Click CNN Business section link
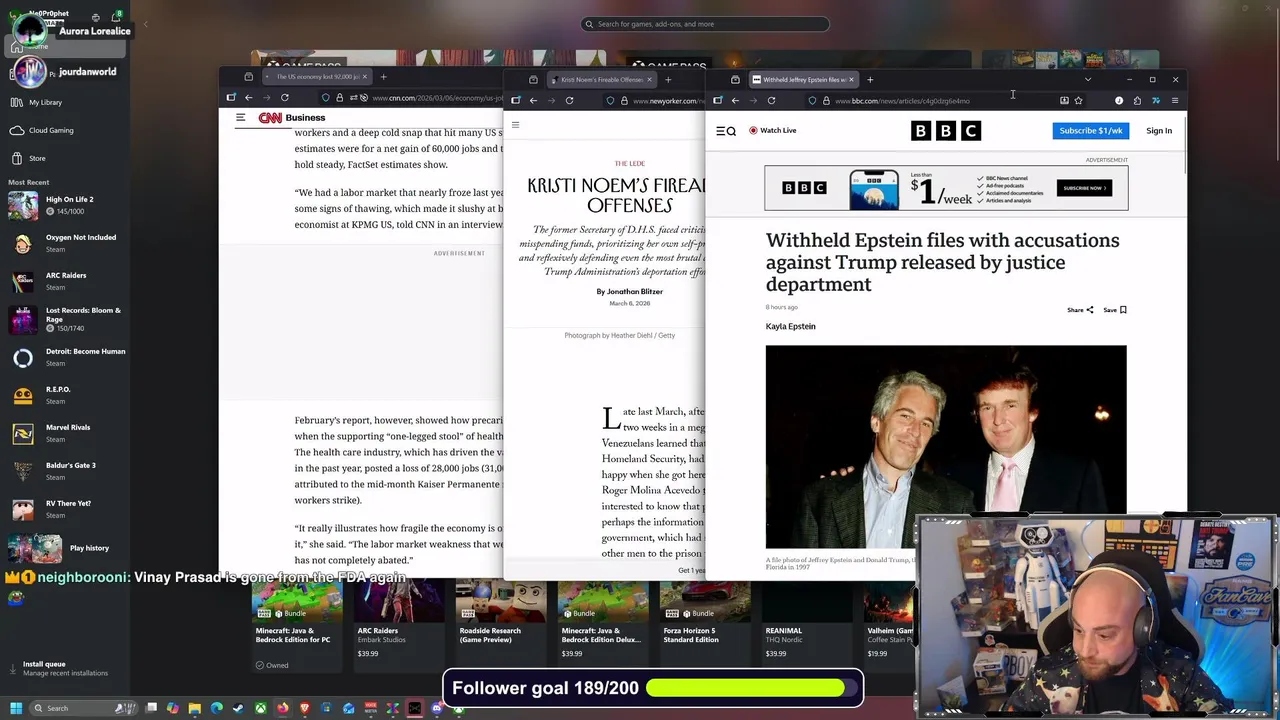The image size is (1280, 720). point(305,117)
